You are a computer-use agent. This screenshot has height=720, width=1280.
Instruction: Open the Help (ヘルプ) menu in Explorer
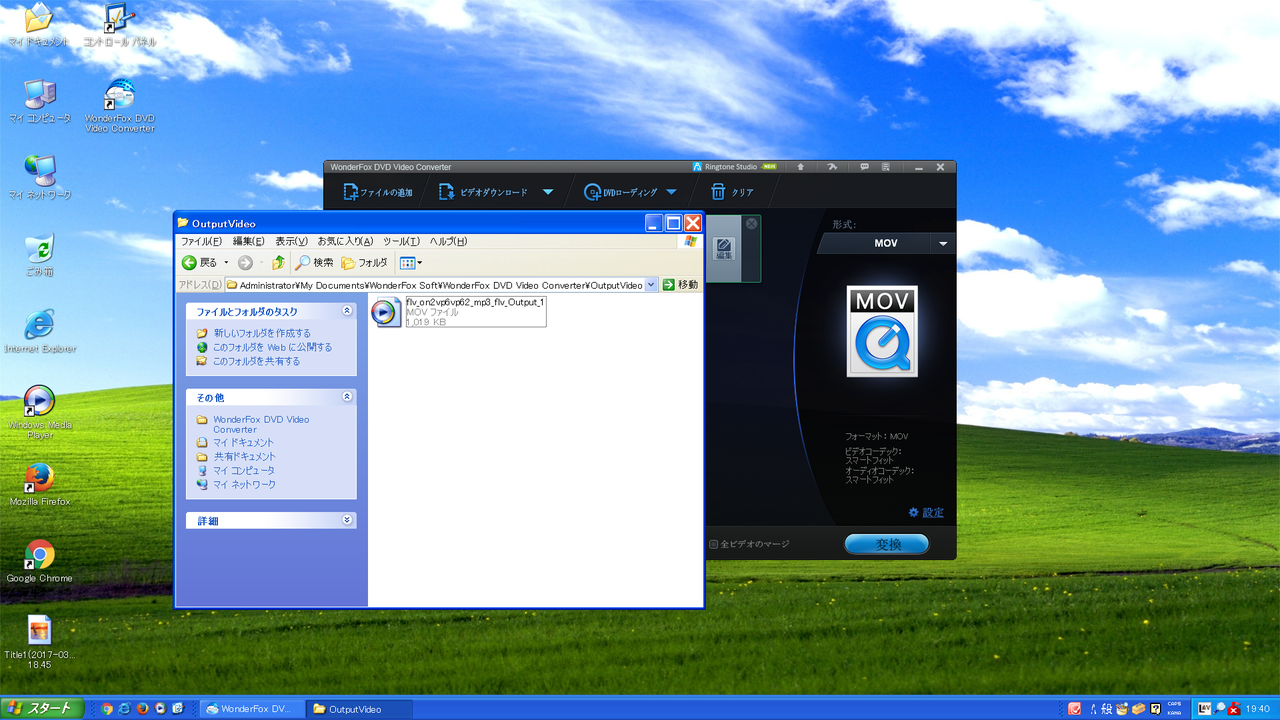[x=448, y=241]
